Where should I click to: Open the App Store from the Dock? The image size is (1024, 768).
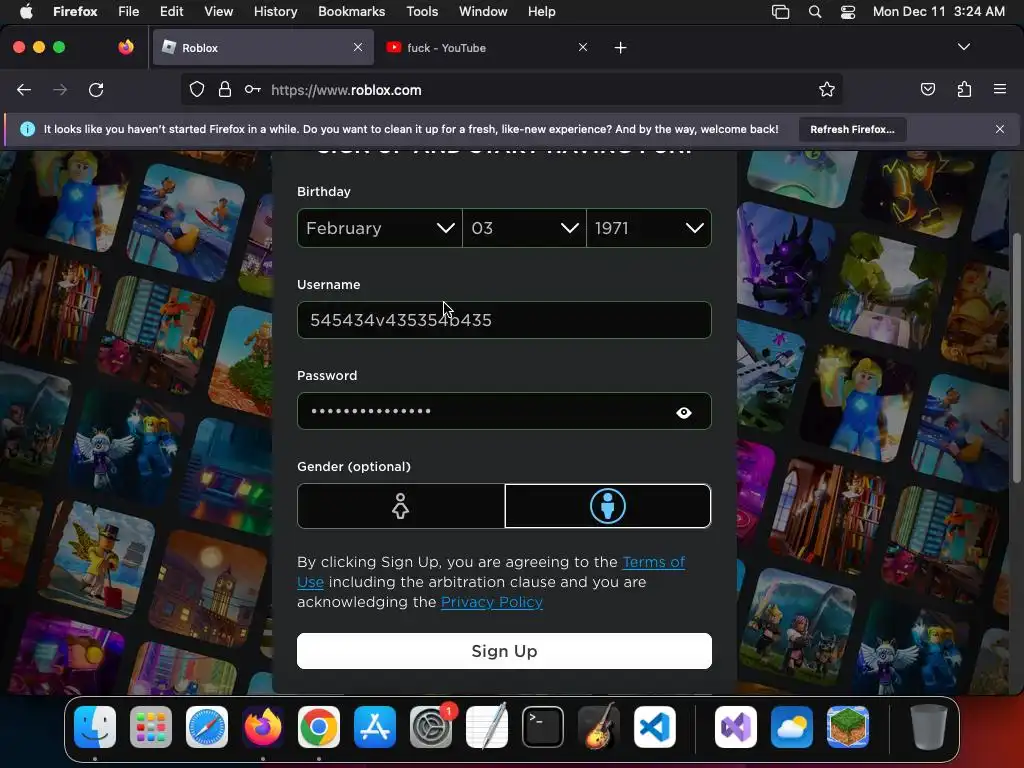pyautogui.click(x=375, y=727)
